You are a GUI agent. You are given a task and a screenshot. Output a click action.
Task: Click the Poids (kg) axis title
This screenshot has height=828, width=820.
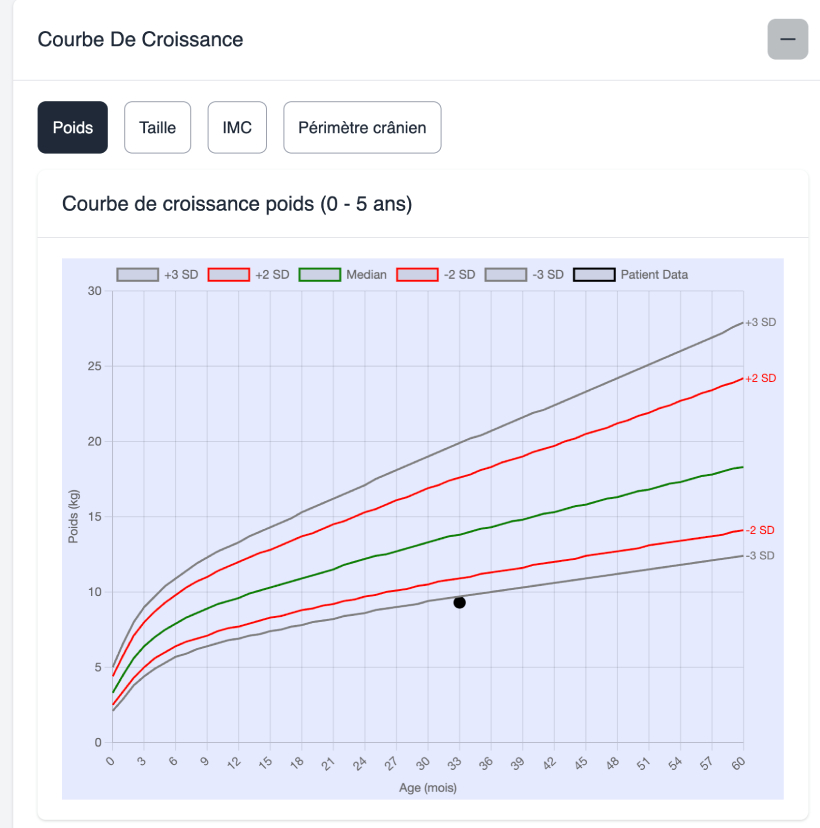(x=74, y=517)
